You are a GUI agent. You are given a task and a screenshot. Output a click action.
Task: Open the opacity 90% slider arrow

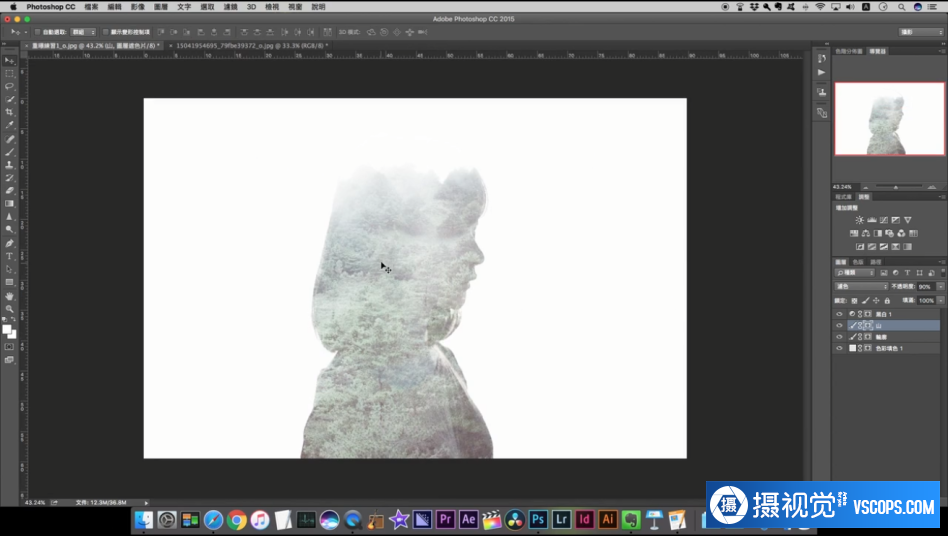point(941,286)
